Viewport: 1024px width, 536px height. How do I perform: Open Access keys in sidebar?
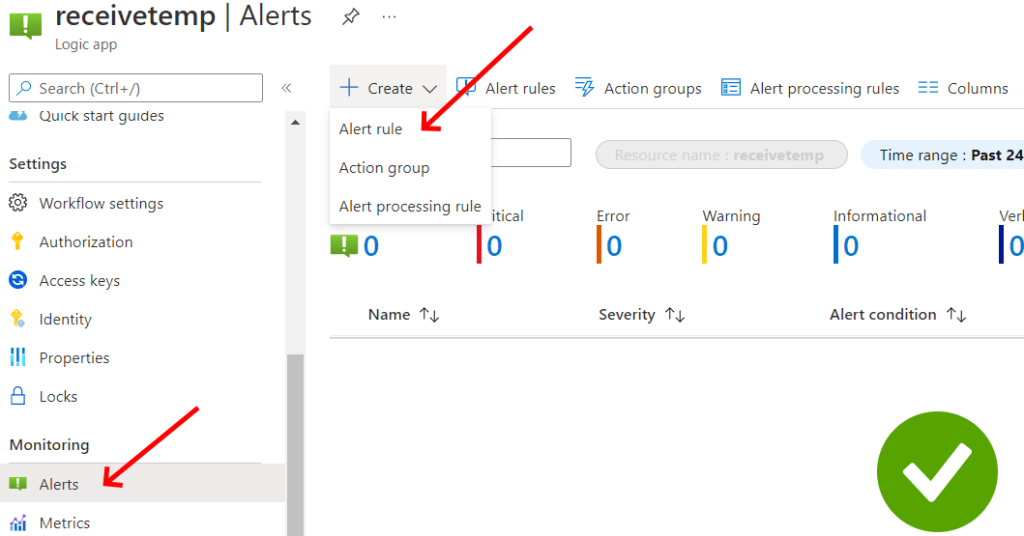click(79, 281)
